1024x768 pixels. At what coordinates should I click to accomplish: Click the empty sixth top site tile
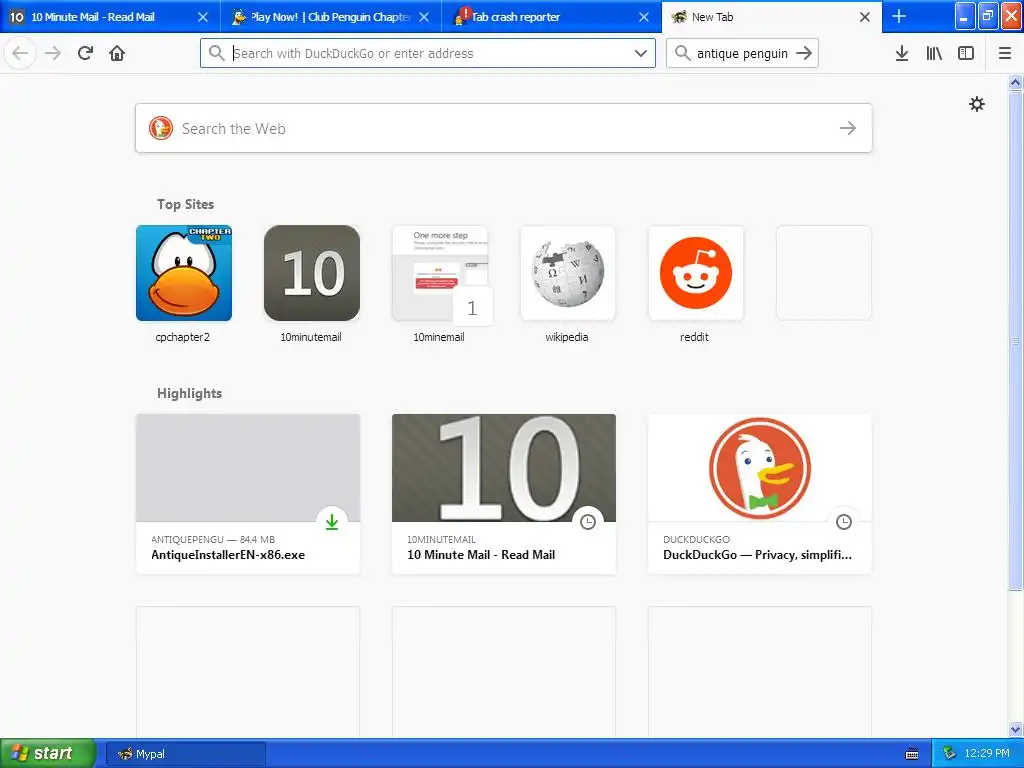824,273
